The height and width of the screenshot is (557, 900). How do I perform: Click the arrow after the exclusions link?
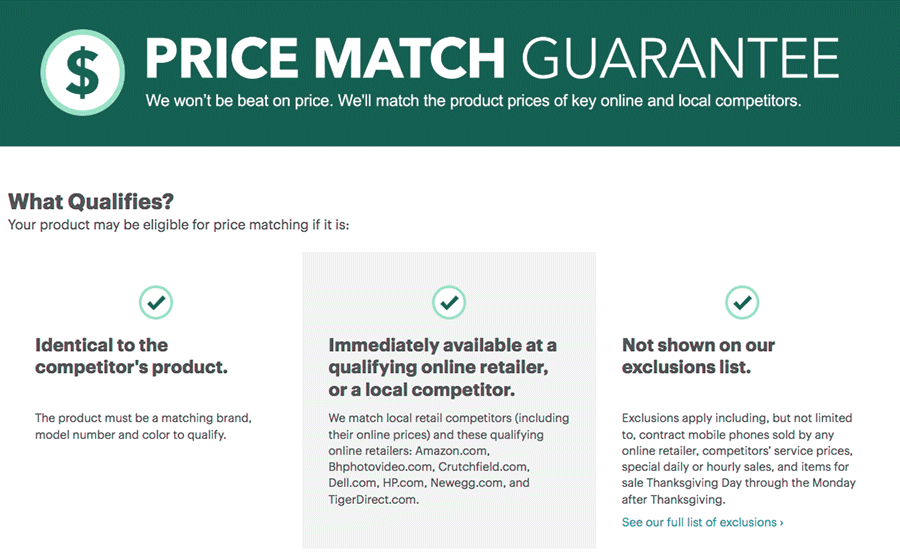781,522
